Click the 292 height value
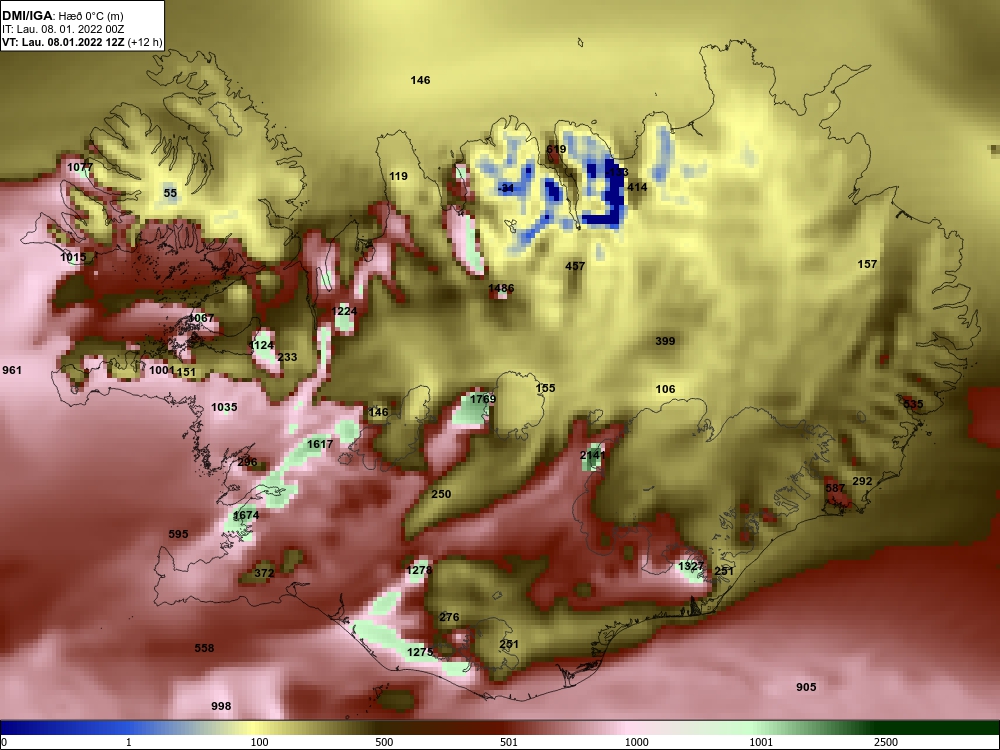 pyautogui.click(x=862, y=481)
